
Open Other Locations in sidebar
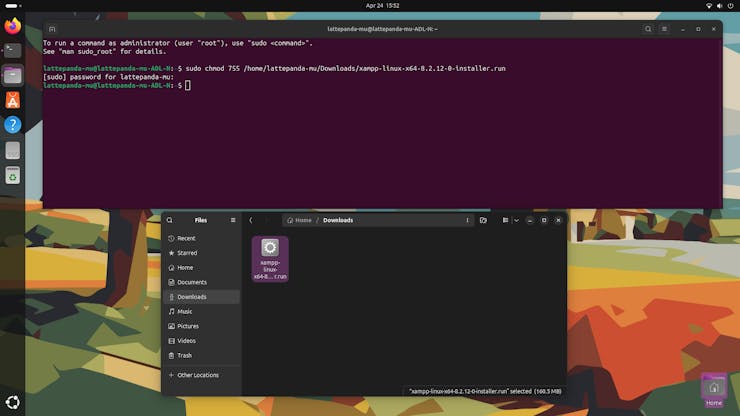pyautogui.click(x=198, y=375)
